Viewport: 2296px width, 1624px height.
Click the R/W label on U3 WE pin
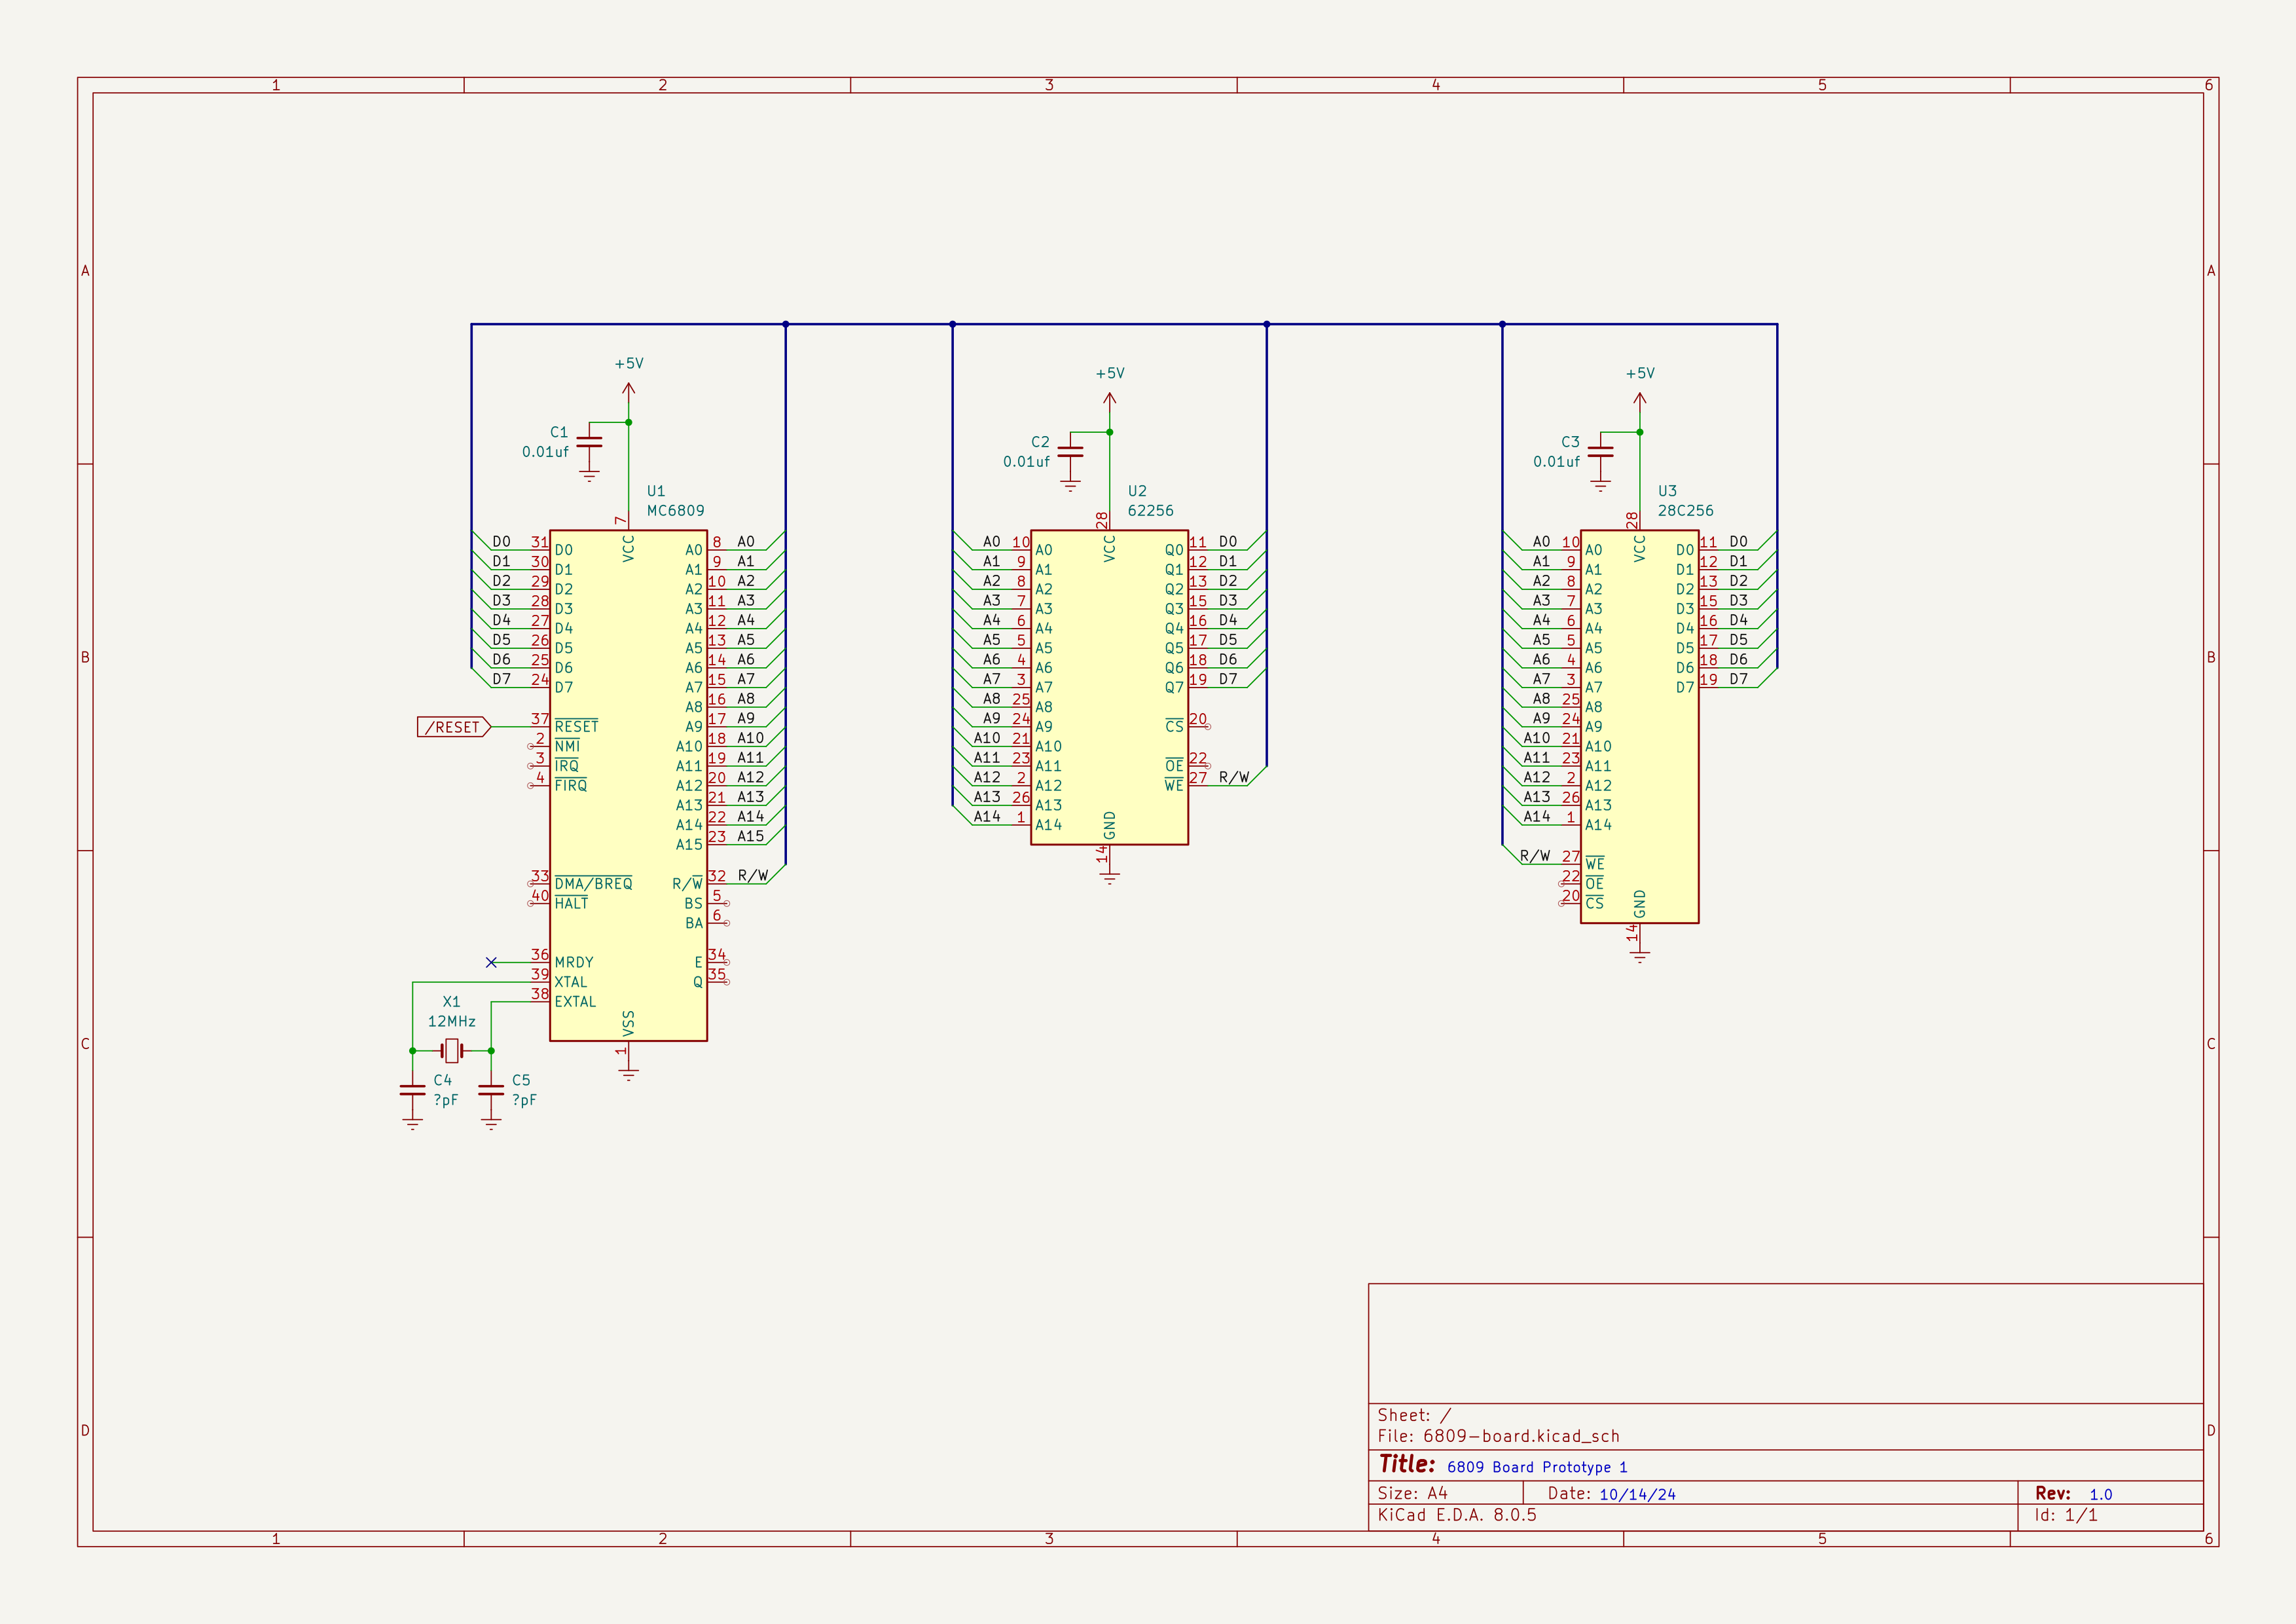(x=1534, y=856)
